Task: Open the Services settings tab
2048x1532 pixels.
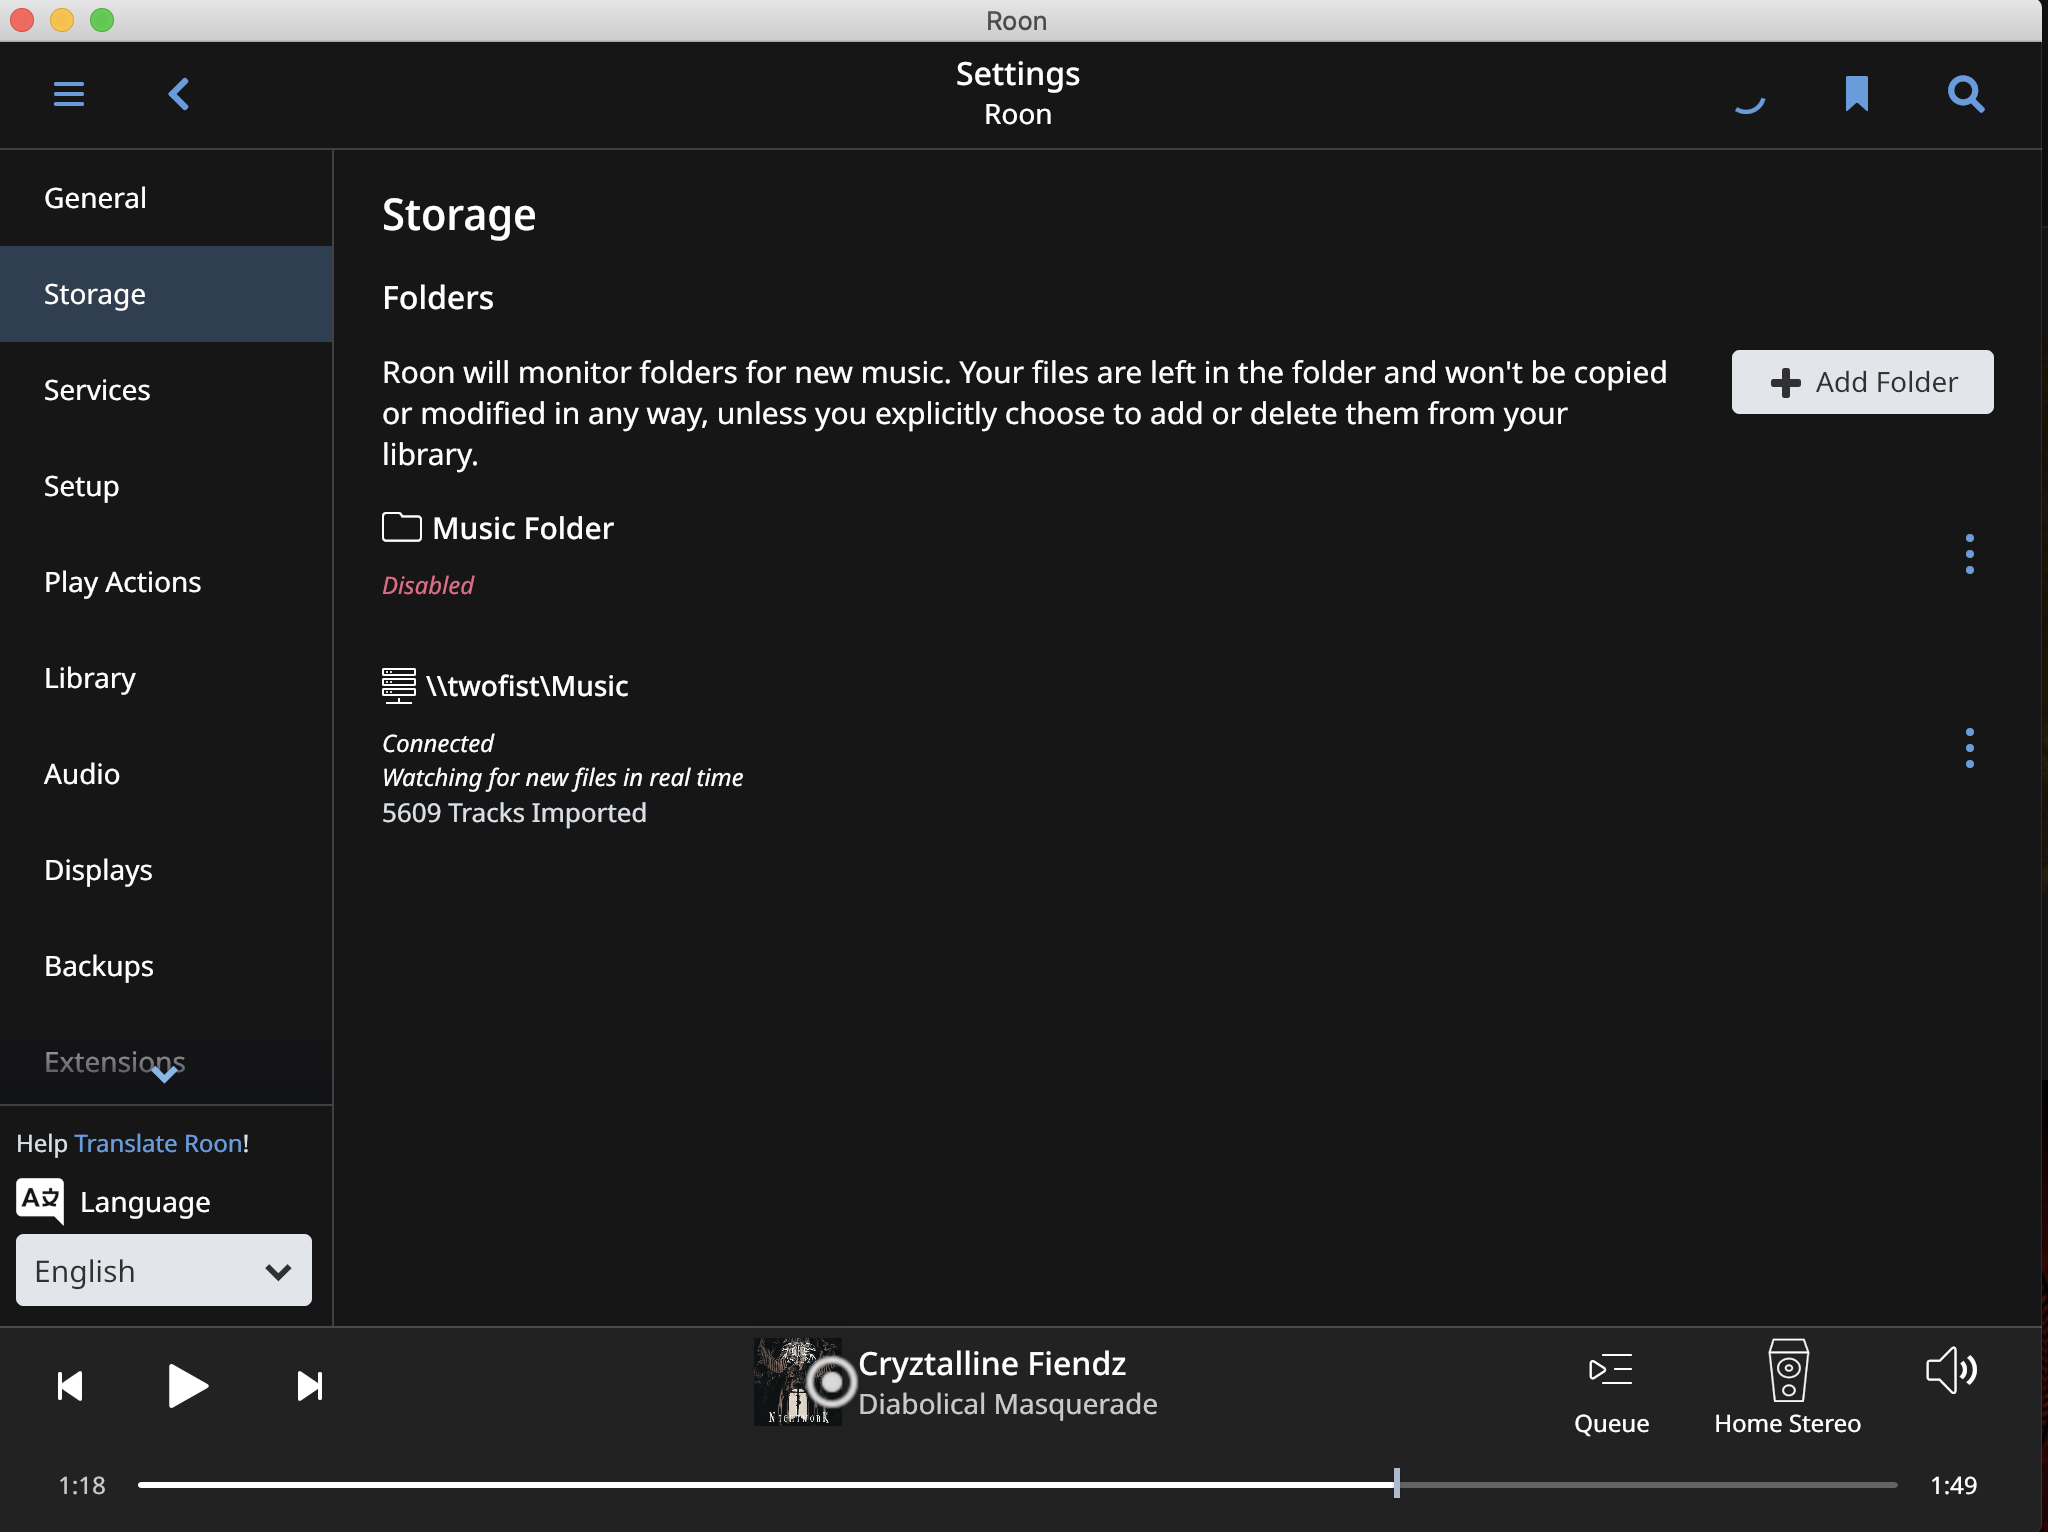Action: pyautogui.click(x=166, y=390)
